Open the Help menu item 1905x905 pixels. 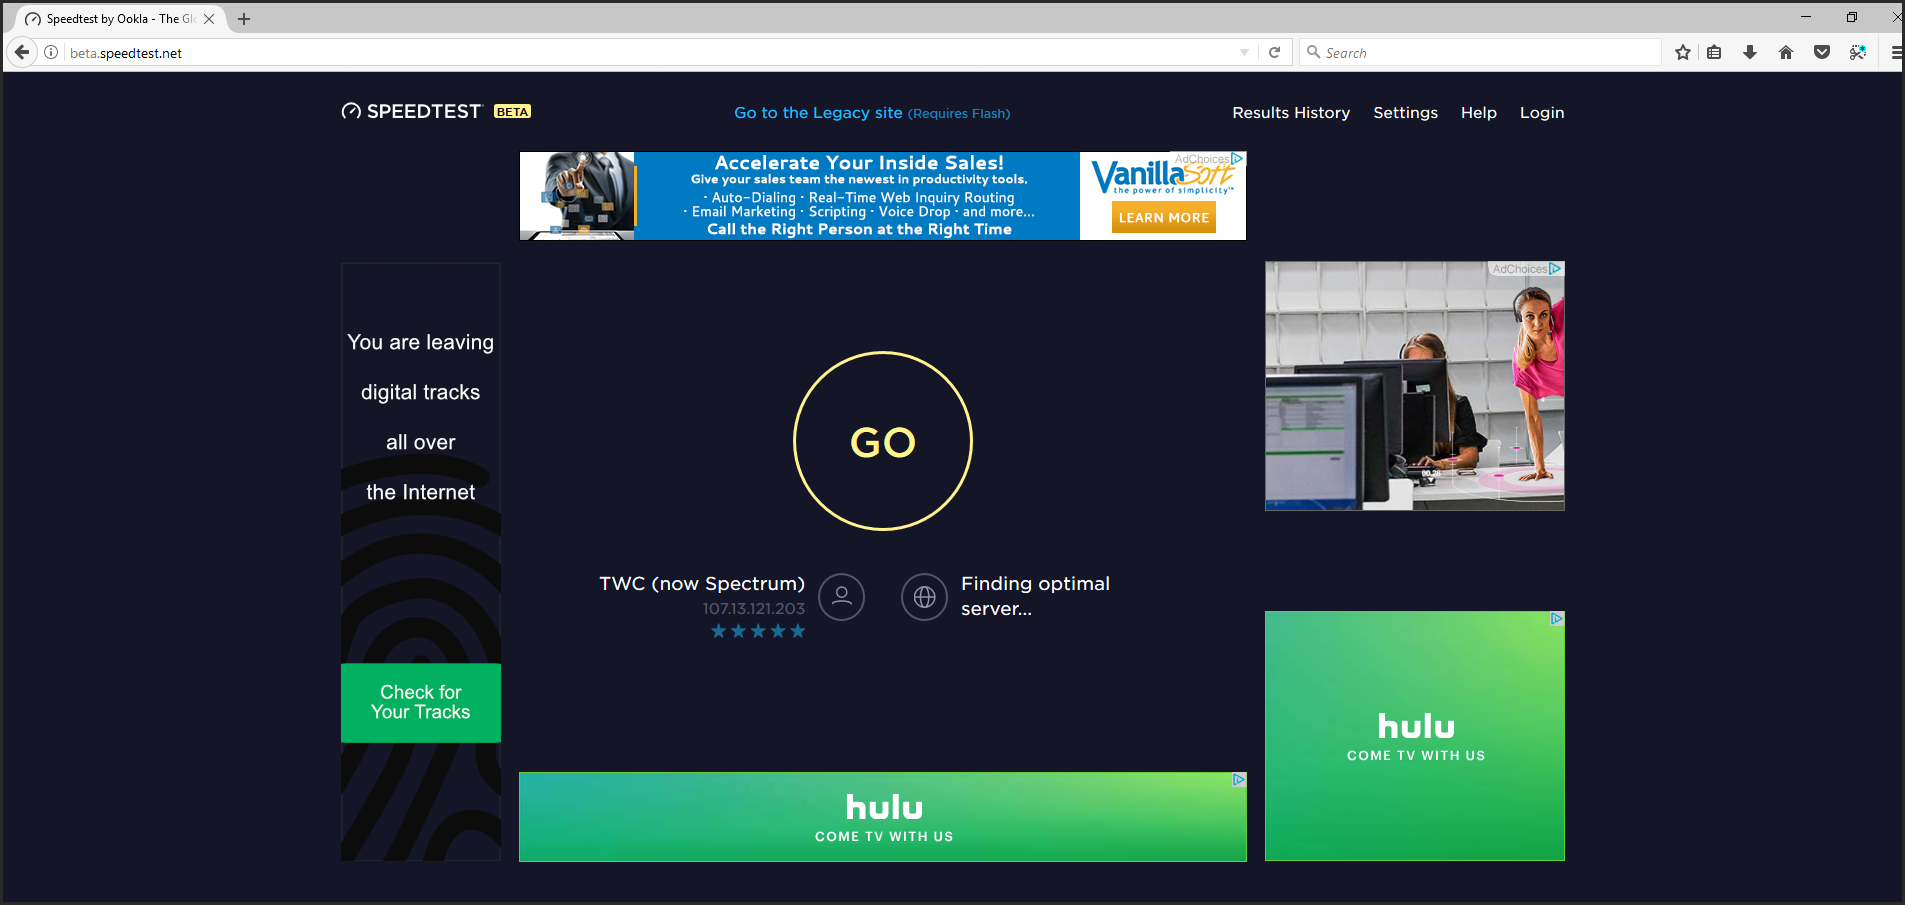click(1478, 113)
